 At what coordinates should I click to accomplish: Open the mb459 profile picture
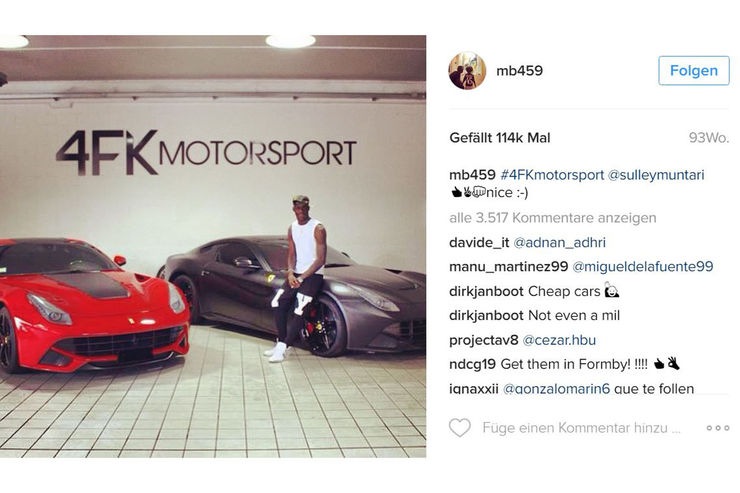(x=467, y=71)
